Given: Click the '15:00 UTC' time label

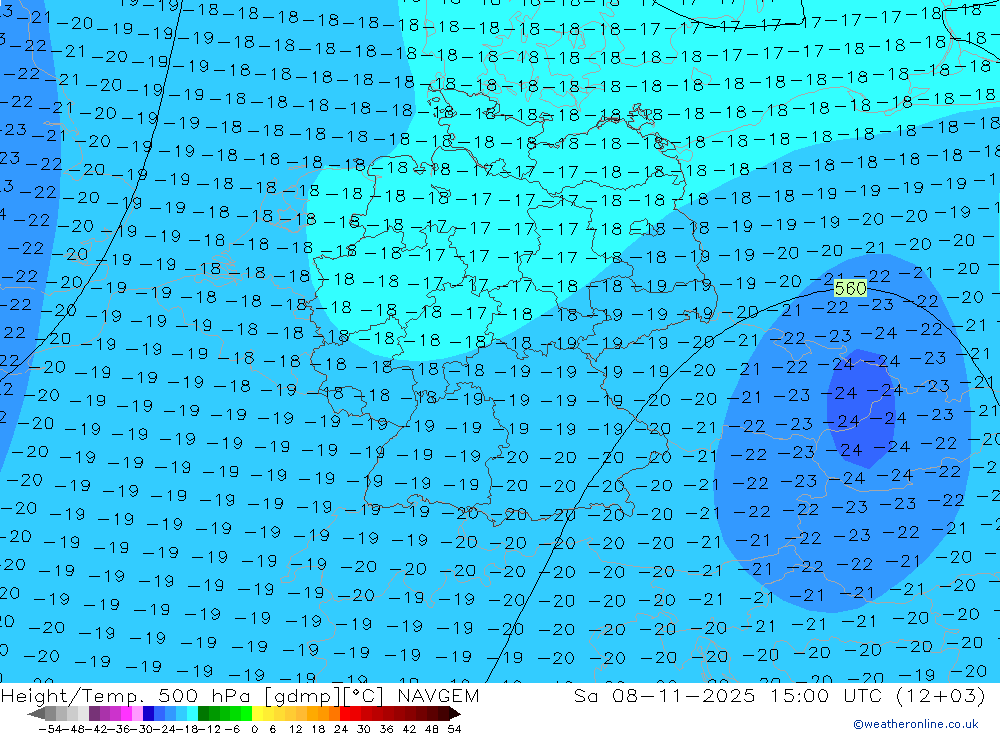Looking at the screenshot, I should (827, 695).
